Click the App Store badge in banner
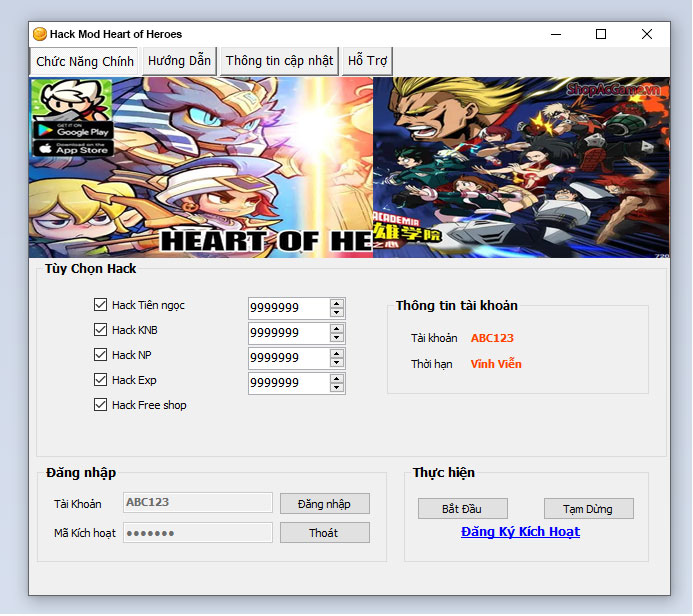This screenshot has width=693, height=616. (72, 148)
